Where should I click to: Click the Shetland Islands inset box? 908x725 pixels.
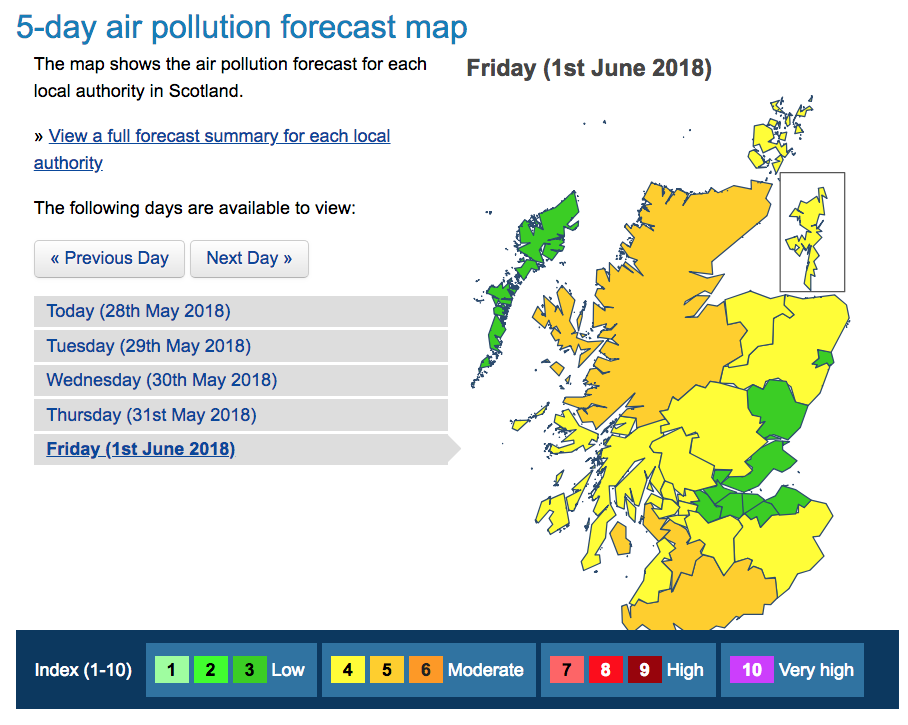click(x=812, y=232)
